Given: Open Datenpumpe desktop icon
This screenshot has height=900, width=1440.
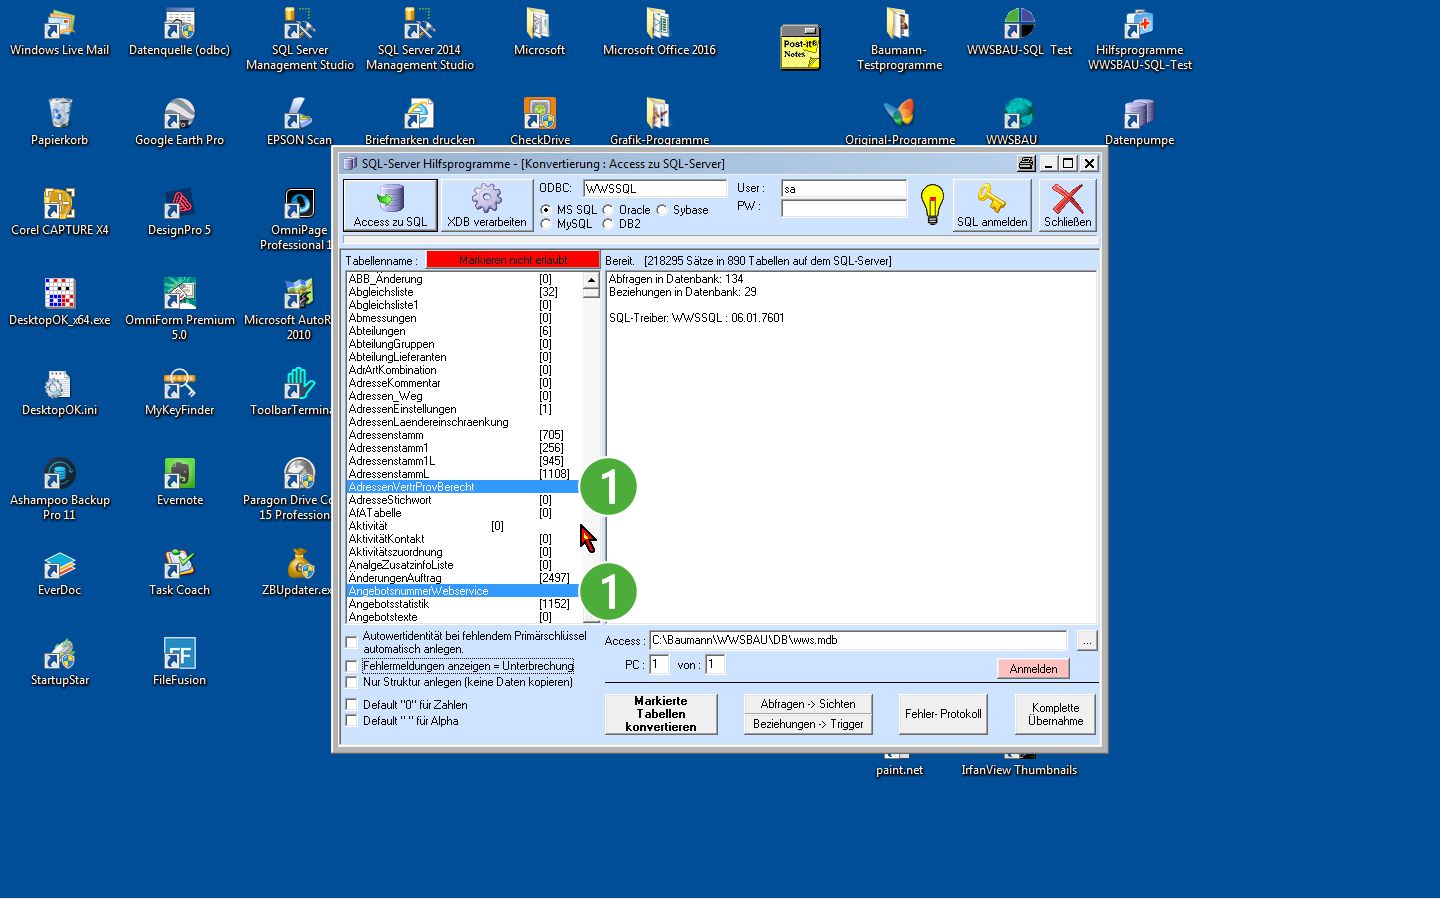Looking at the screenshot, I should click(x=1139, y=122).
